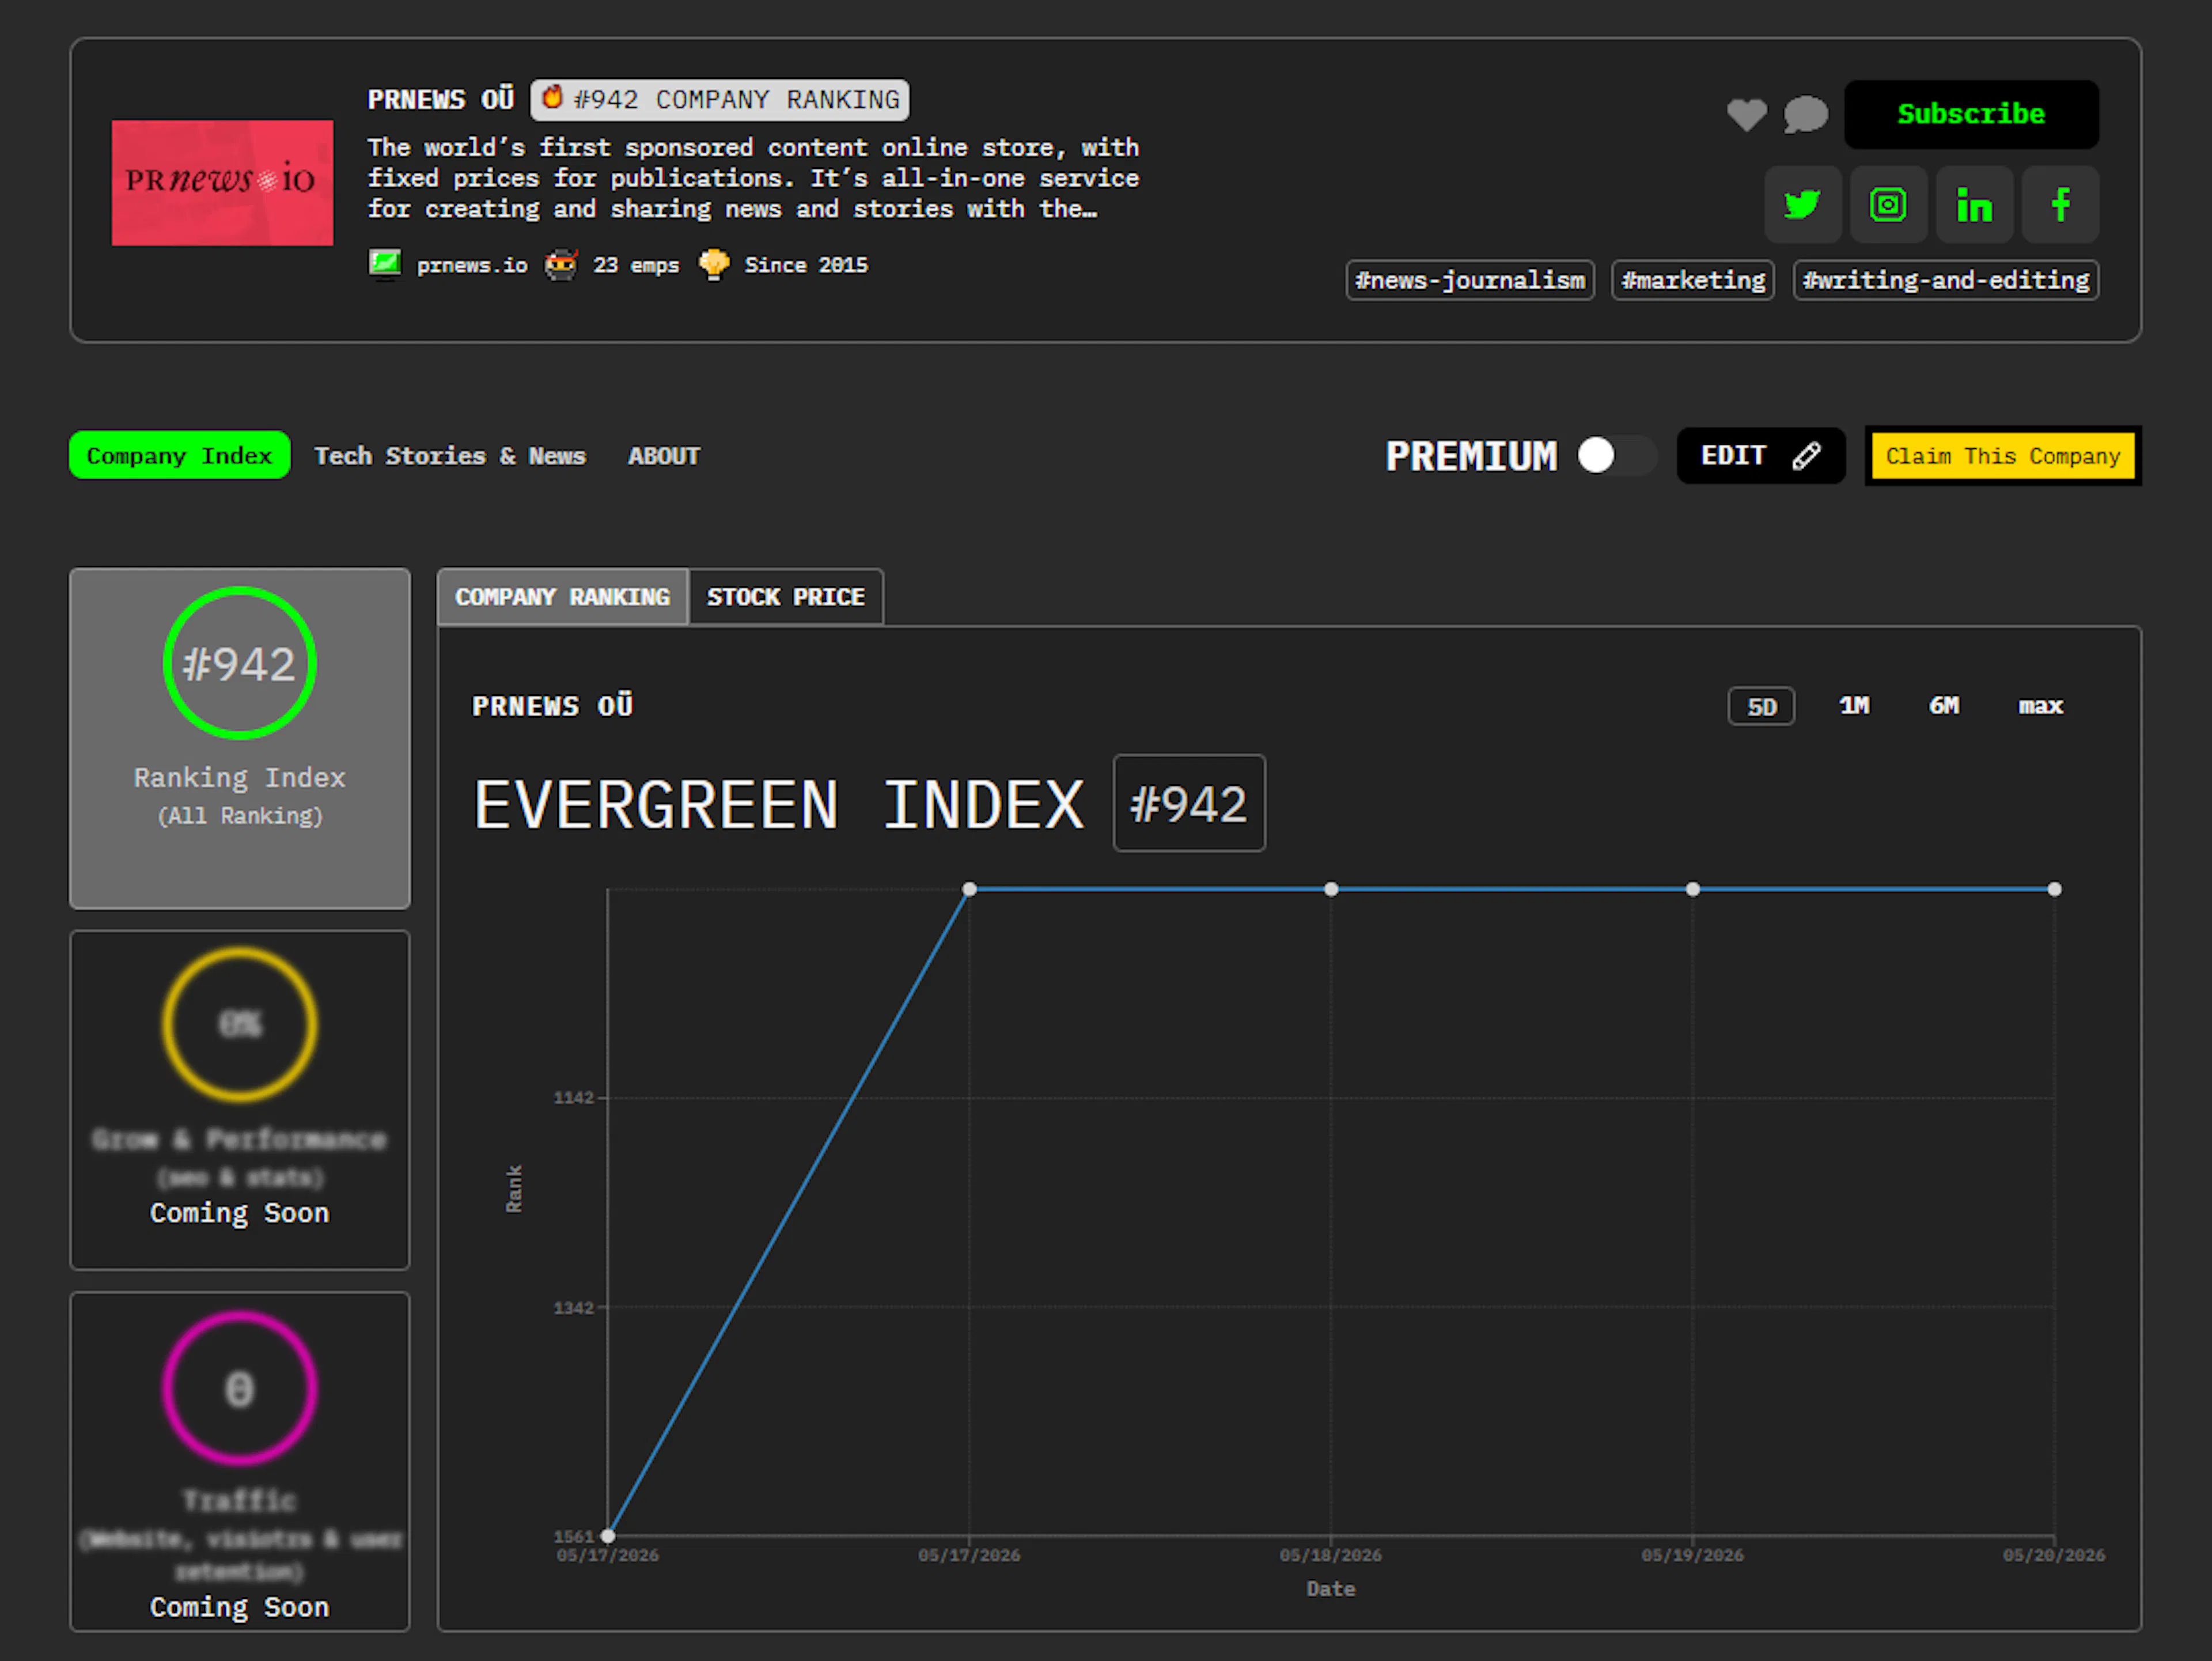Click the heart favorite icon
The image size is (2212, 1661).
tap(1746, 114)
